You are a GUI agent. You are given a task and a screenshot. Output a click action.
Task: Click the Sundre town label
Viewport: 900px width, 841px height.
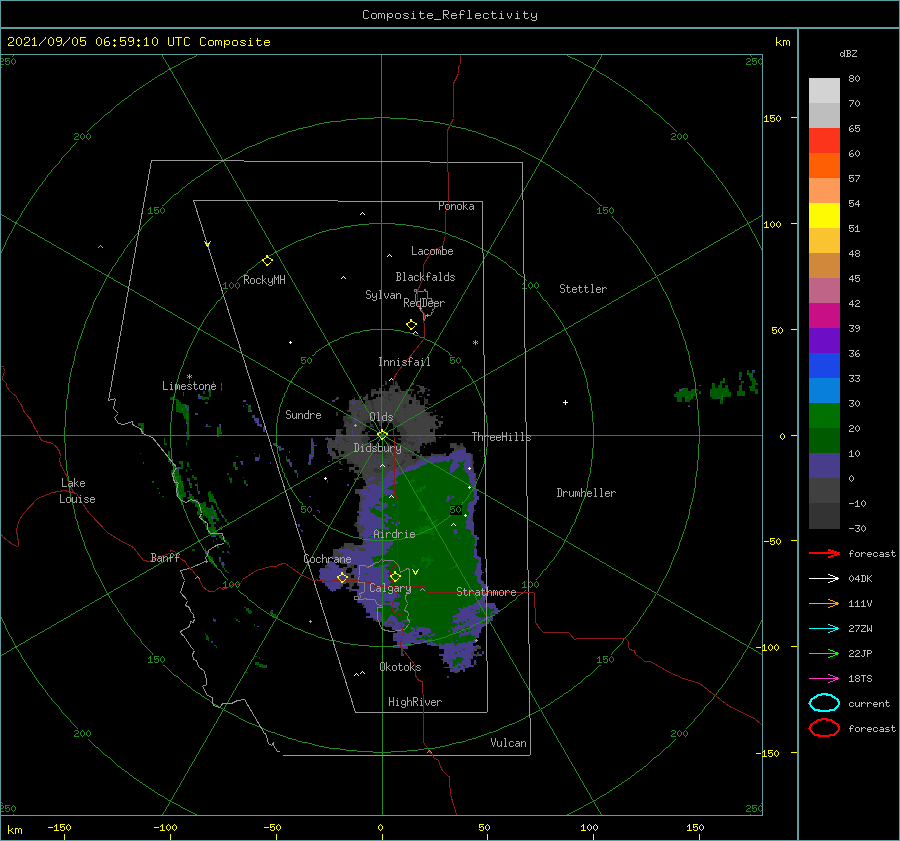303,414
